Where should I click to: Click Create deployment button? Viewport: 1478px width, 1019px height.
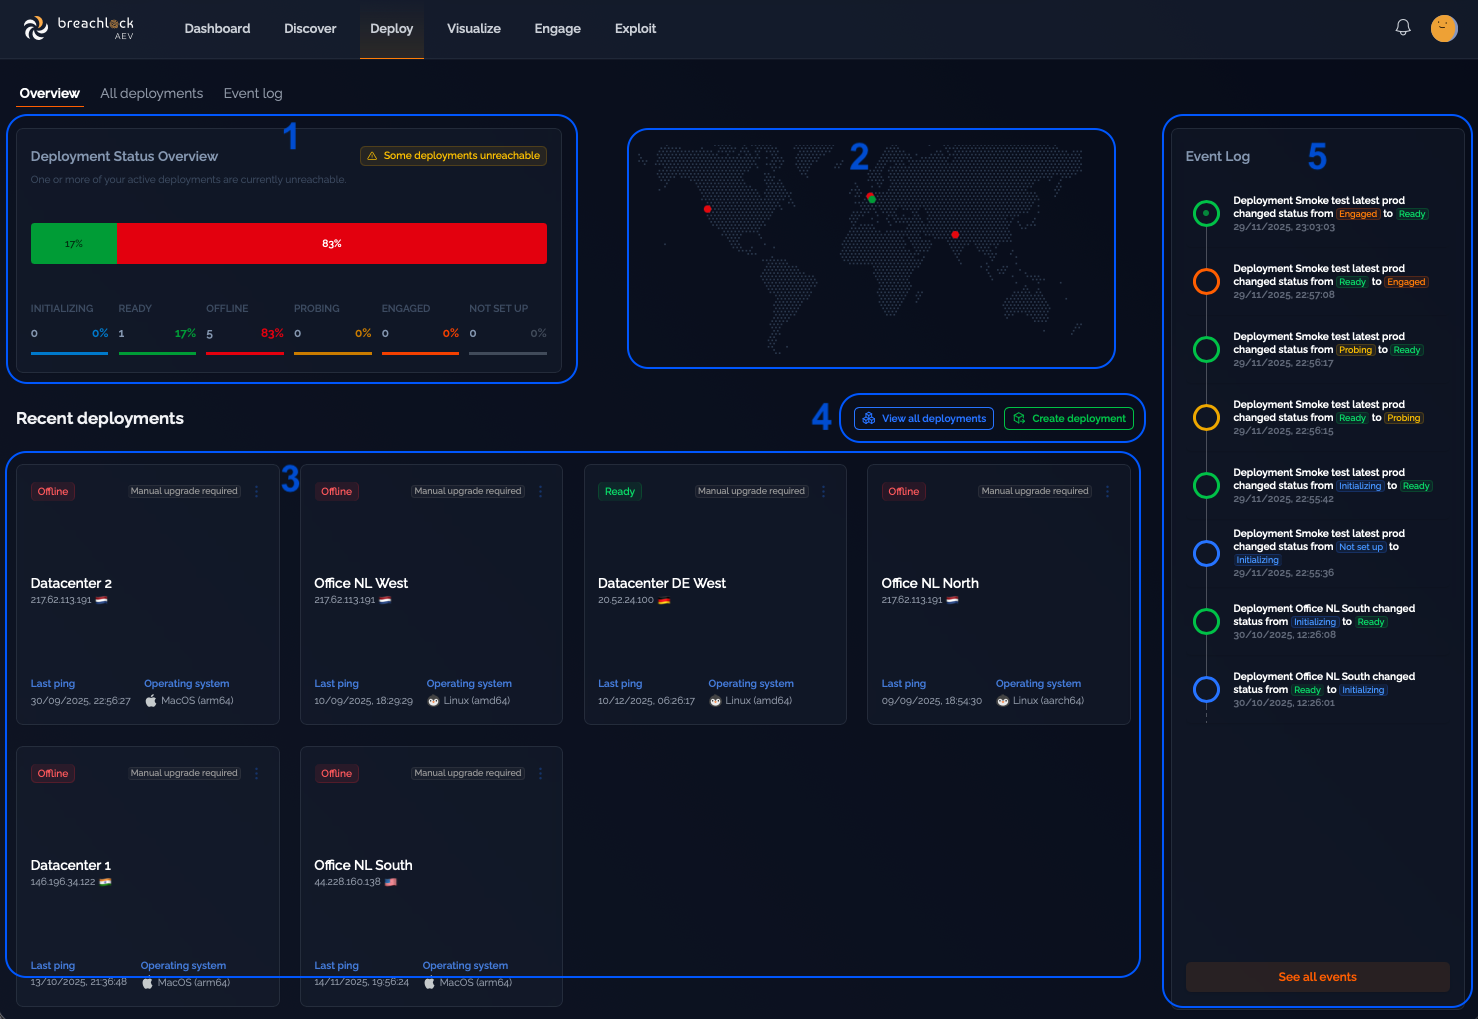point(1069,418)
